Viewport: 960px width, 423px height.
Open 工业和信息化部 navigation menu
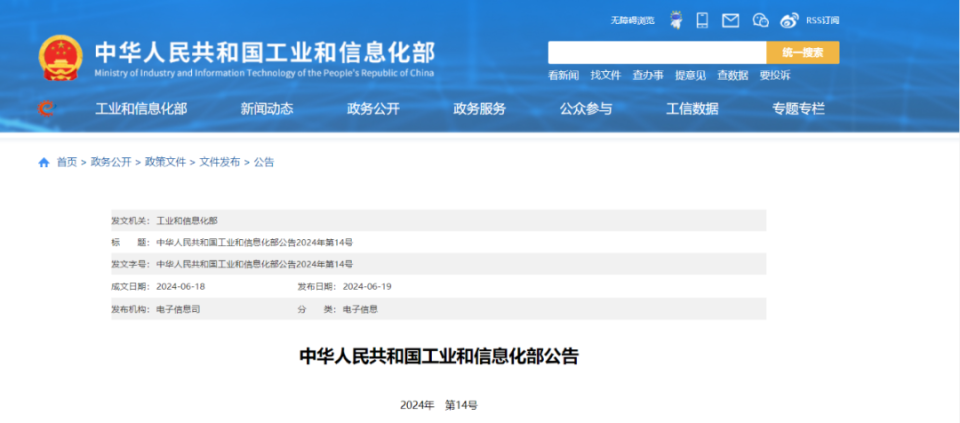pyautogui.click(x=141, y=109)
